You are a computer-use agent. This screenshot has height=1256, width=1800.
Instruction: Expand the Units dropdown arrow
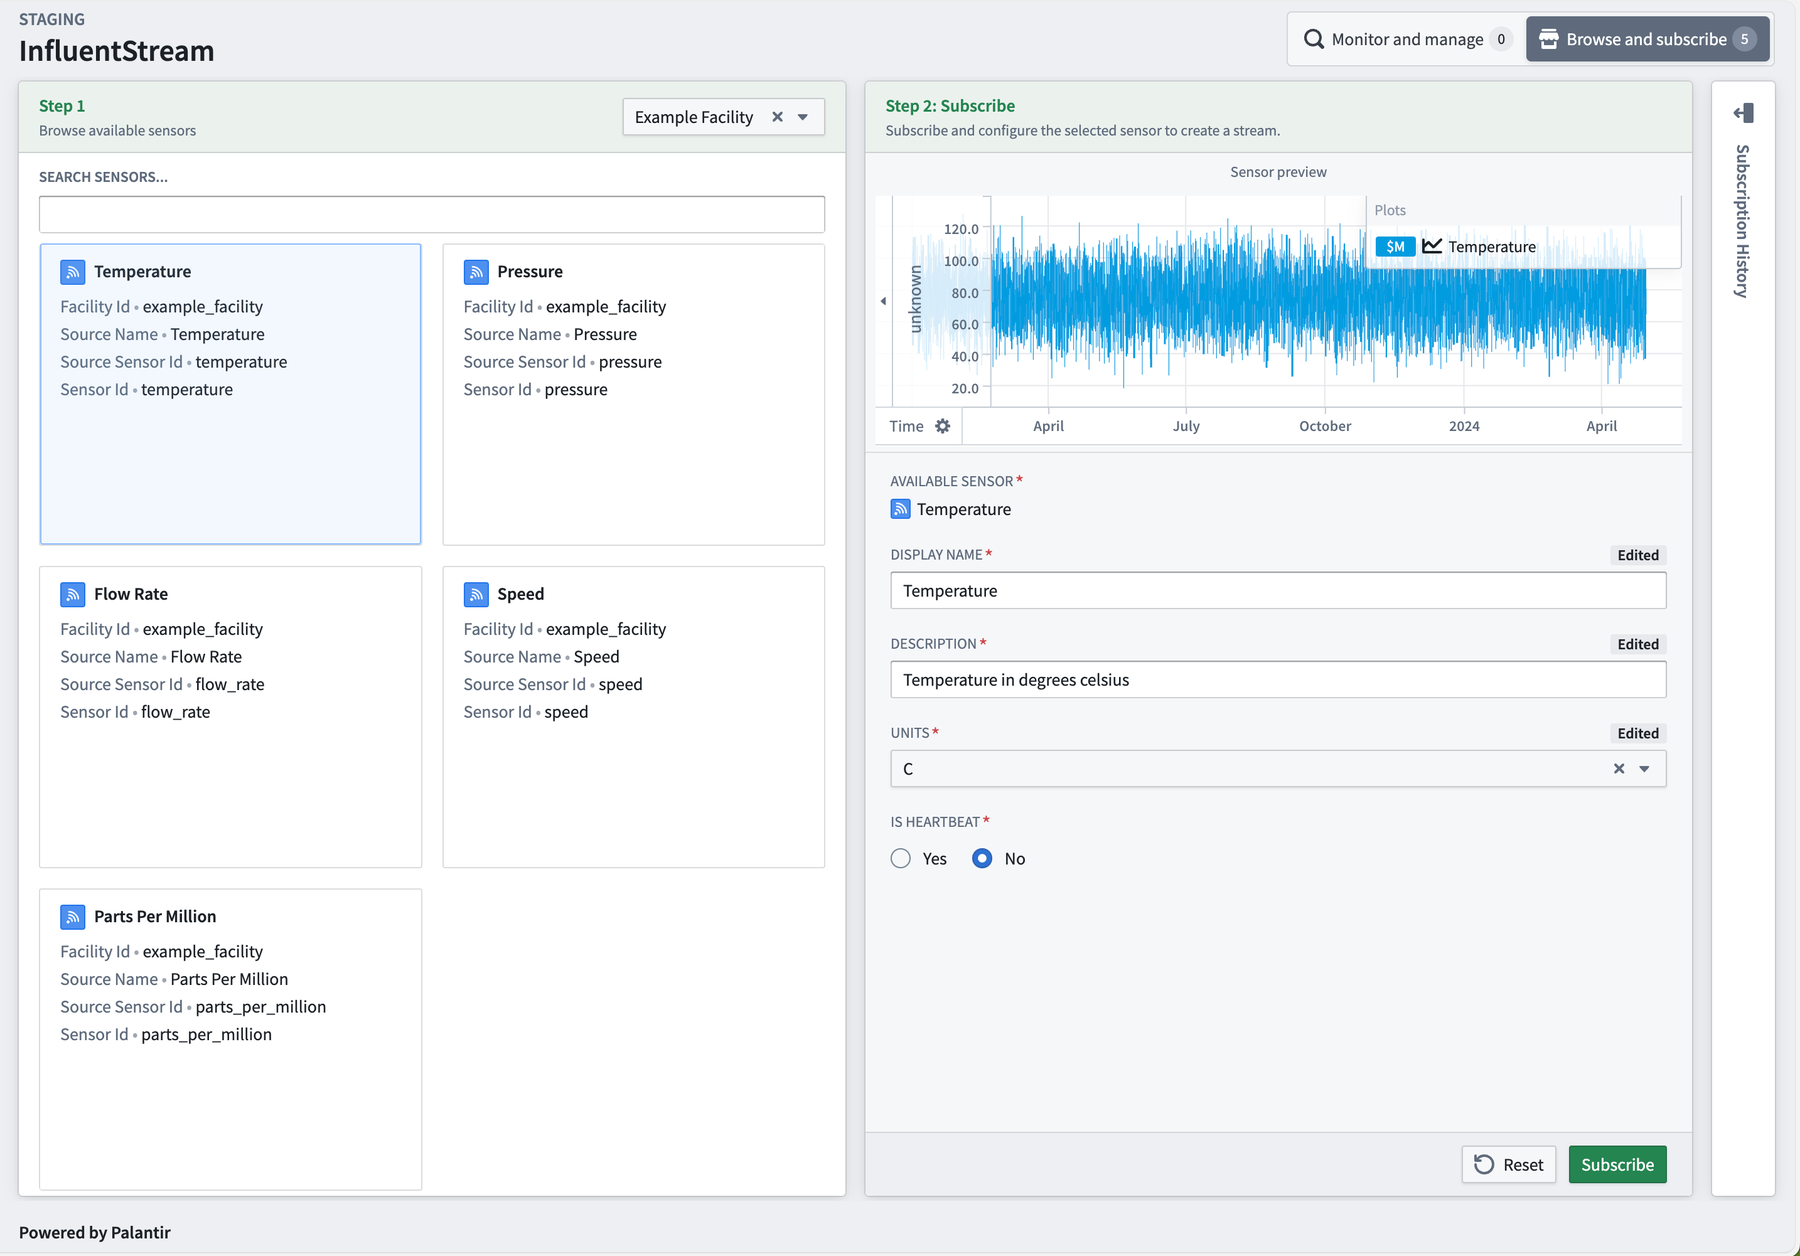point(1645,769)
